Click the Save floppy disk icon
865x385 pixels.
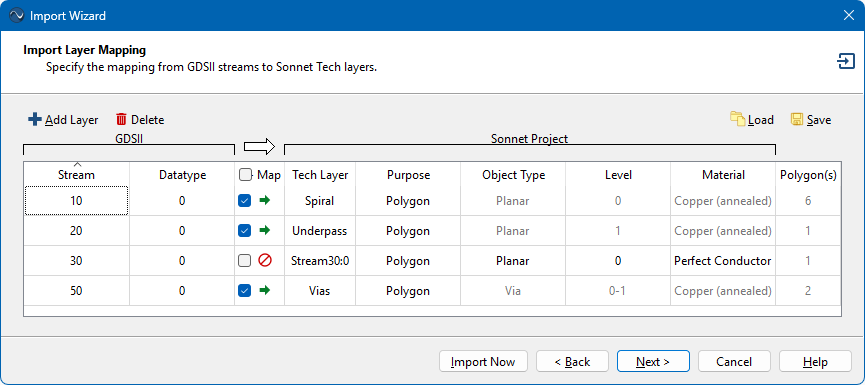point(797,120)
